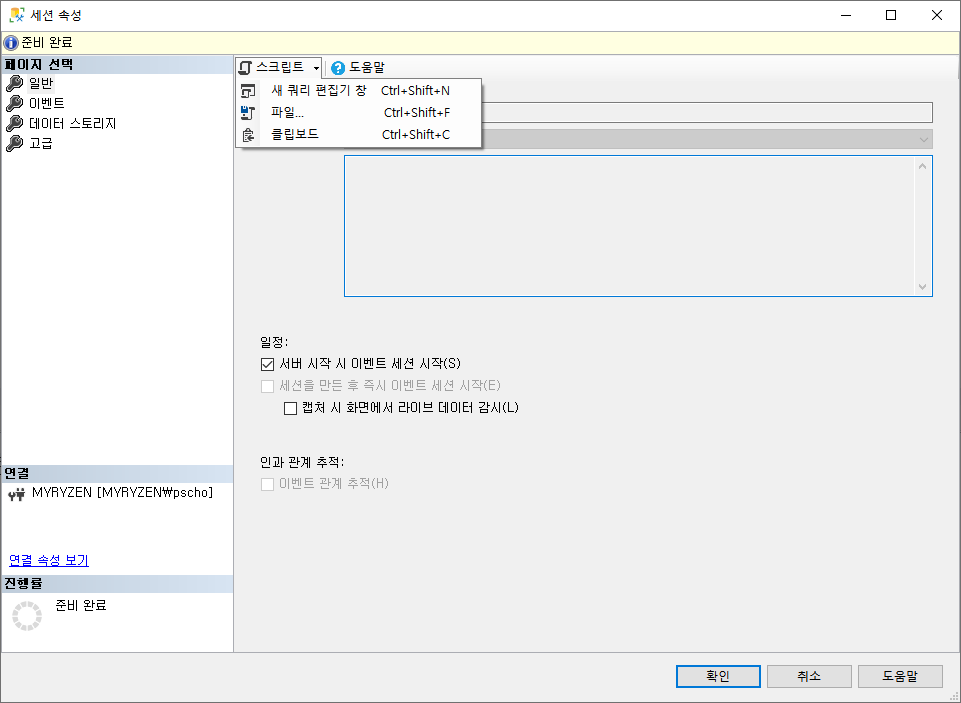Click the session name input field
The height and width of the screenshot is (703, 961).
click(707, 113)
